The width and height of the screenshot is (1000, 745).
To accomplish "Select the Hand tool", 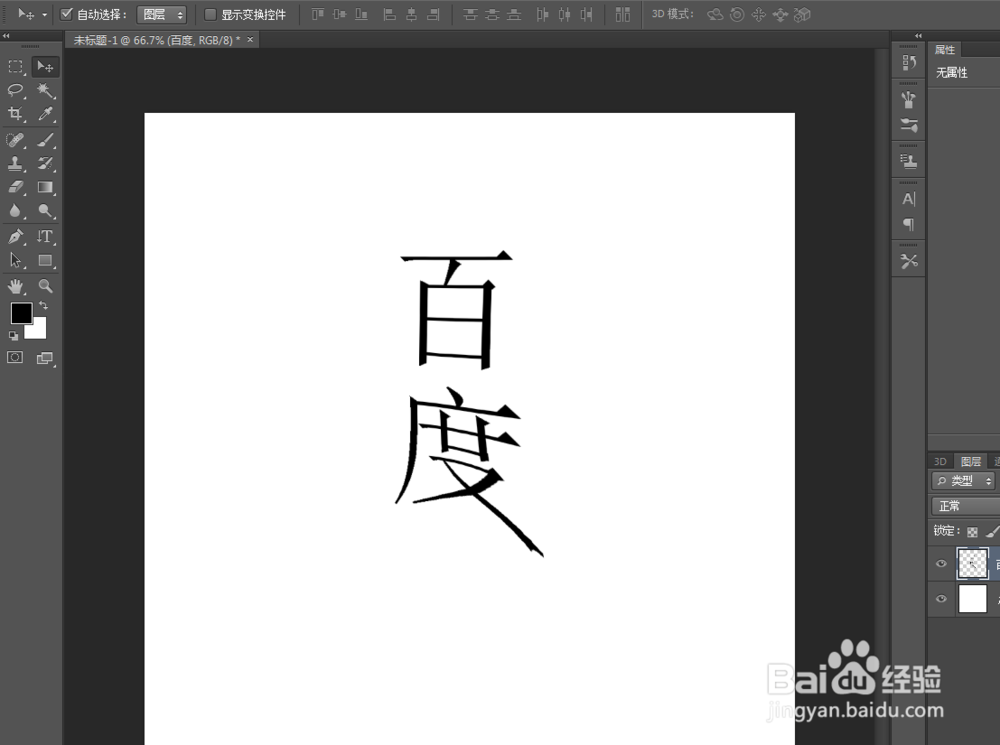I will click(x=15, y=286).
